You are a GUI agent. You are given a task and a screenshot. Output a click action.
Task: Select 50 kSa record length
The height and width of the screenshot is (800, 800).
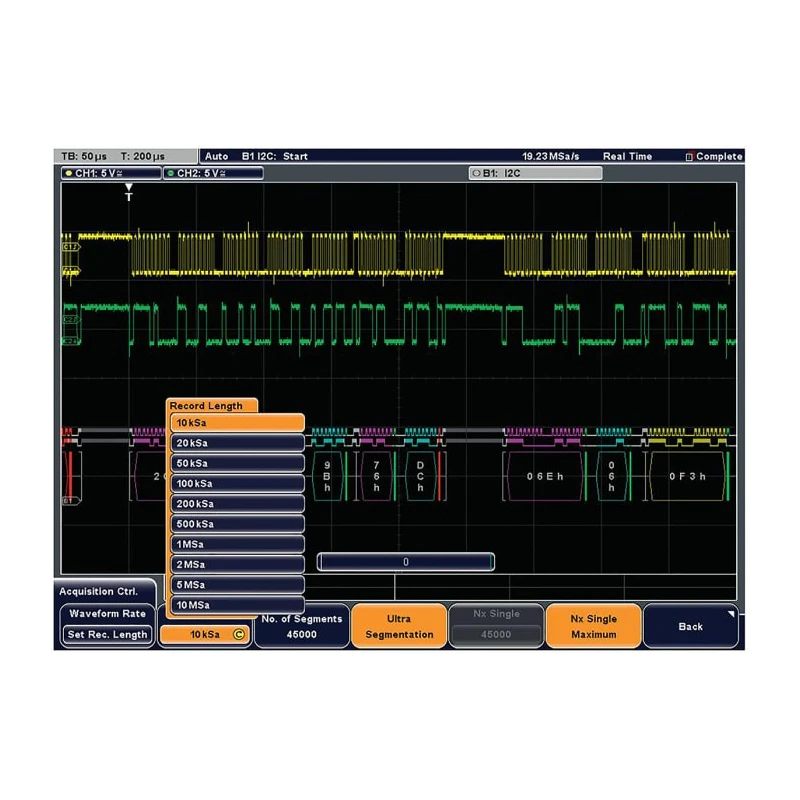tap(237, 463)
